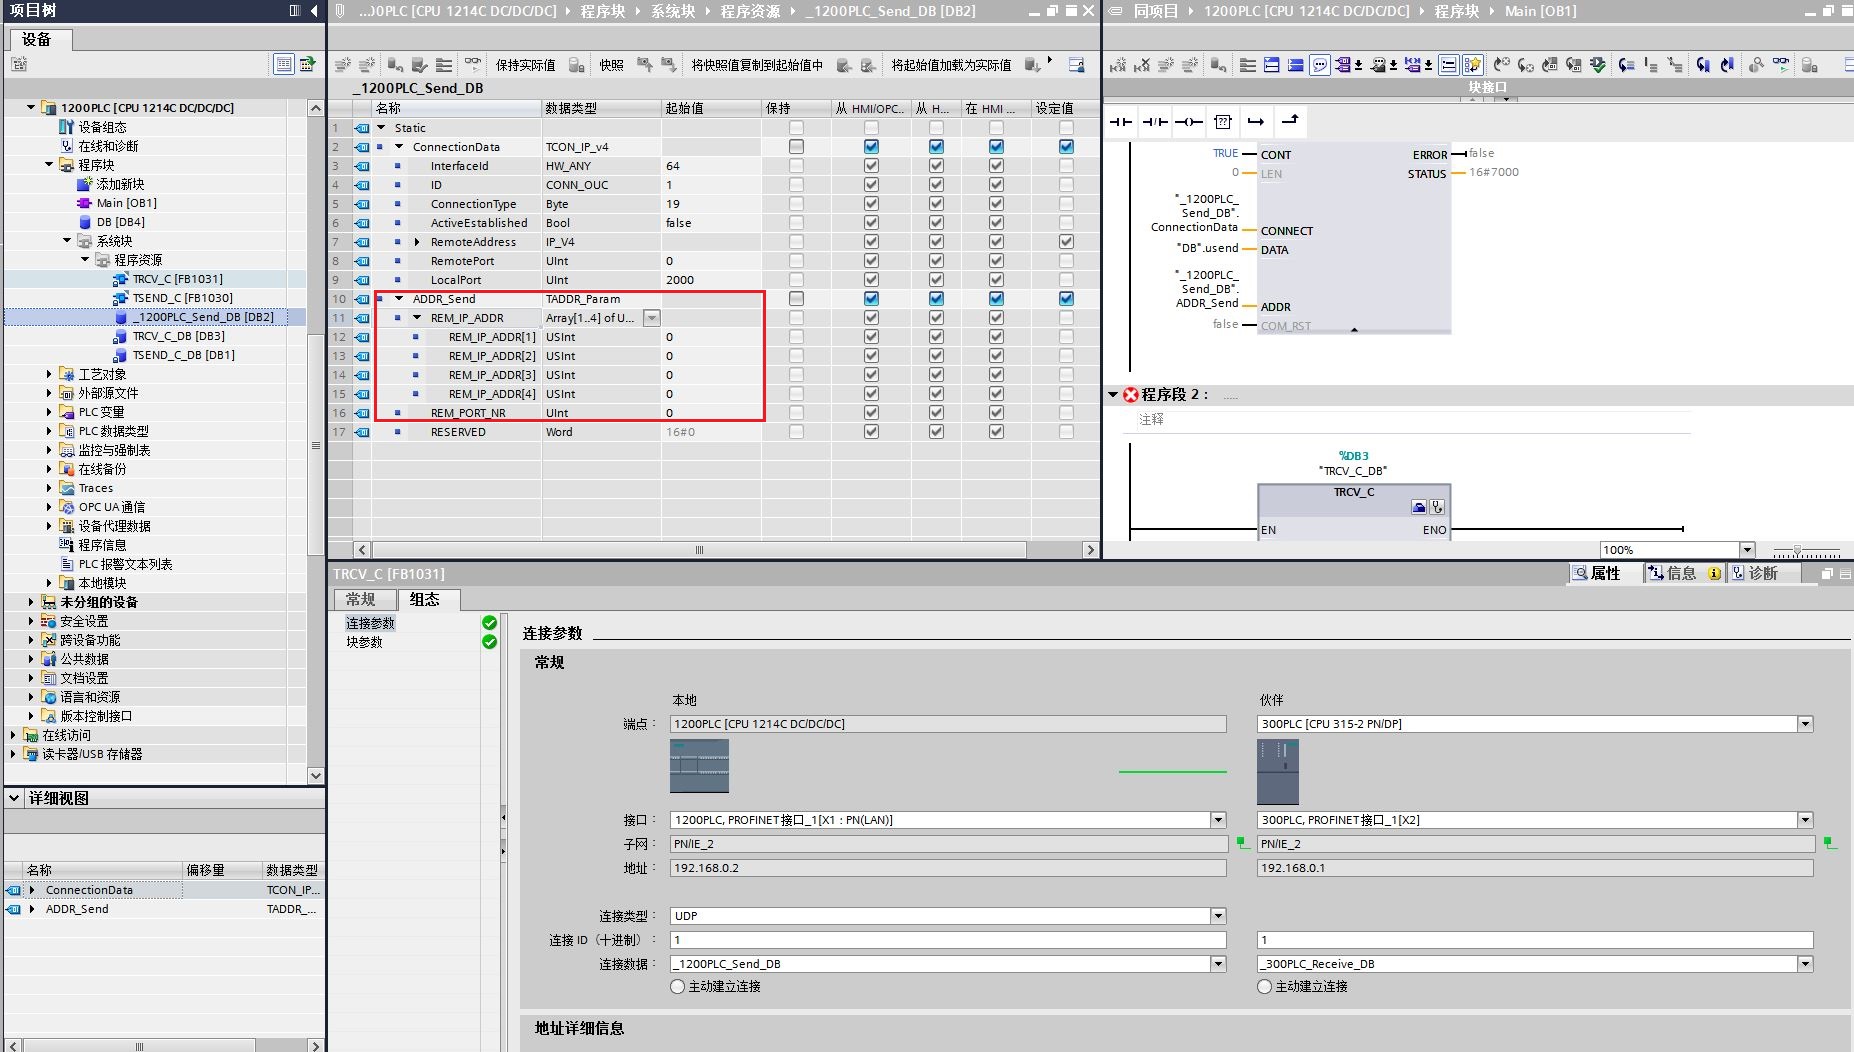Click the open branch icon

(x=1256, y=122)
